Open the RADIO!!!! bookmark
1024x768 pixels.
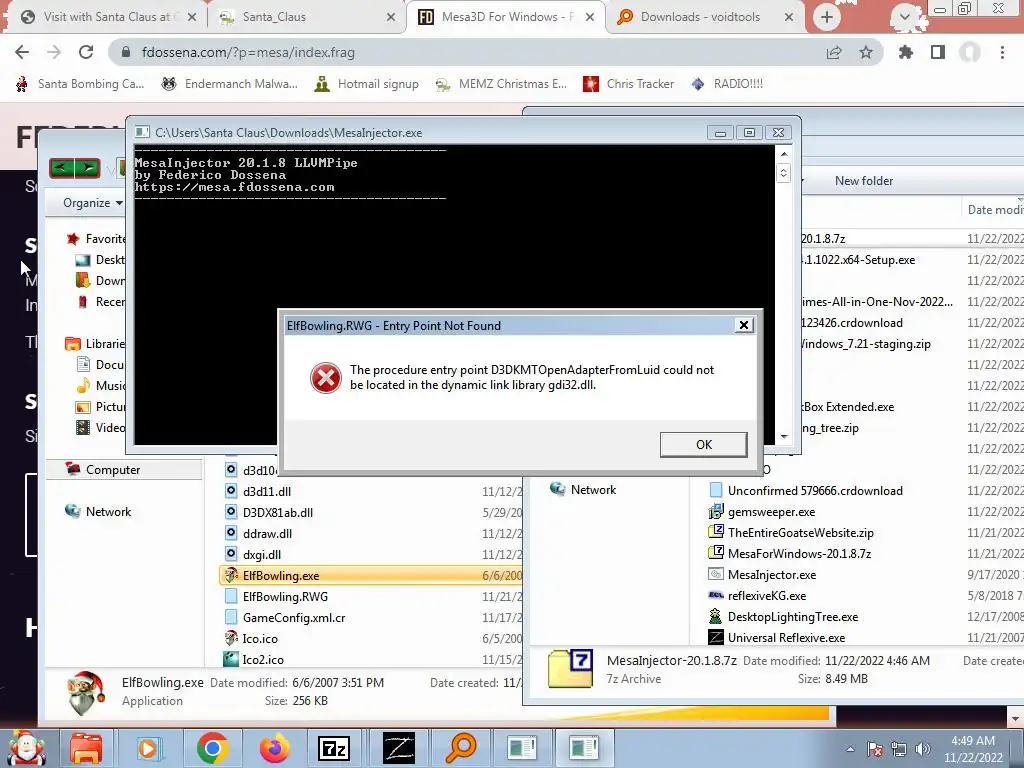tap(727, 84)
